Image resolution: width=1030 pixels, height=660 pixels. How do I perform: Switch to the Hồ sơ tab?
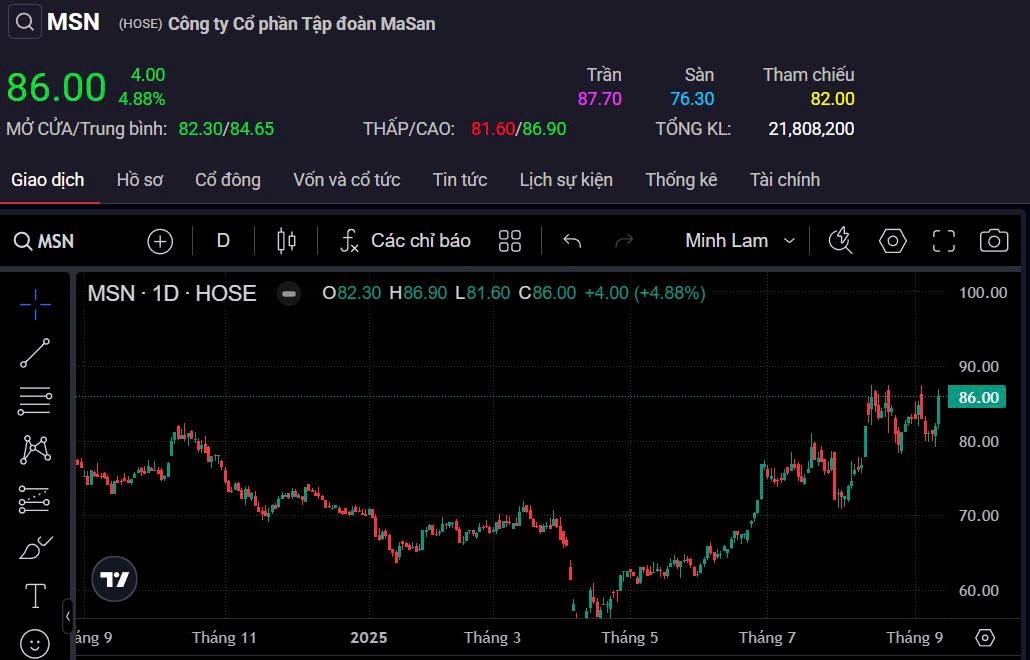139,180
